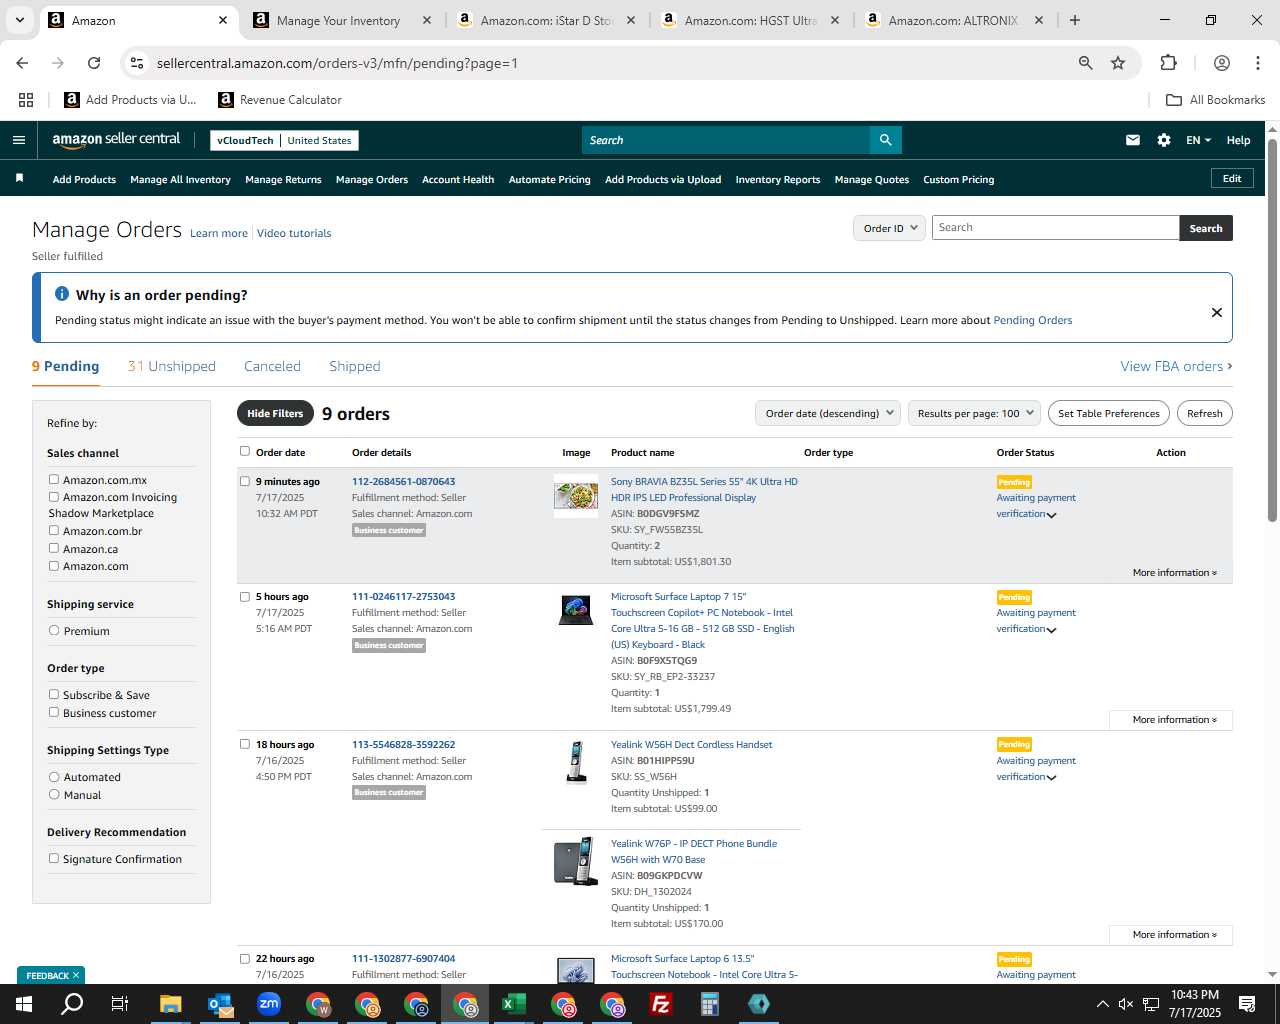
Task: Reload the page with browser refresh icon
Action: click(x=94, y=63)
